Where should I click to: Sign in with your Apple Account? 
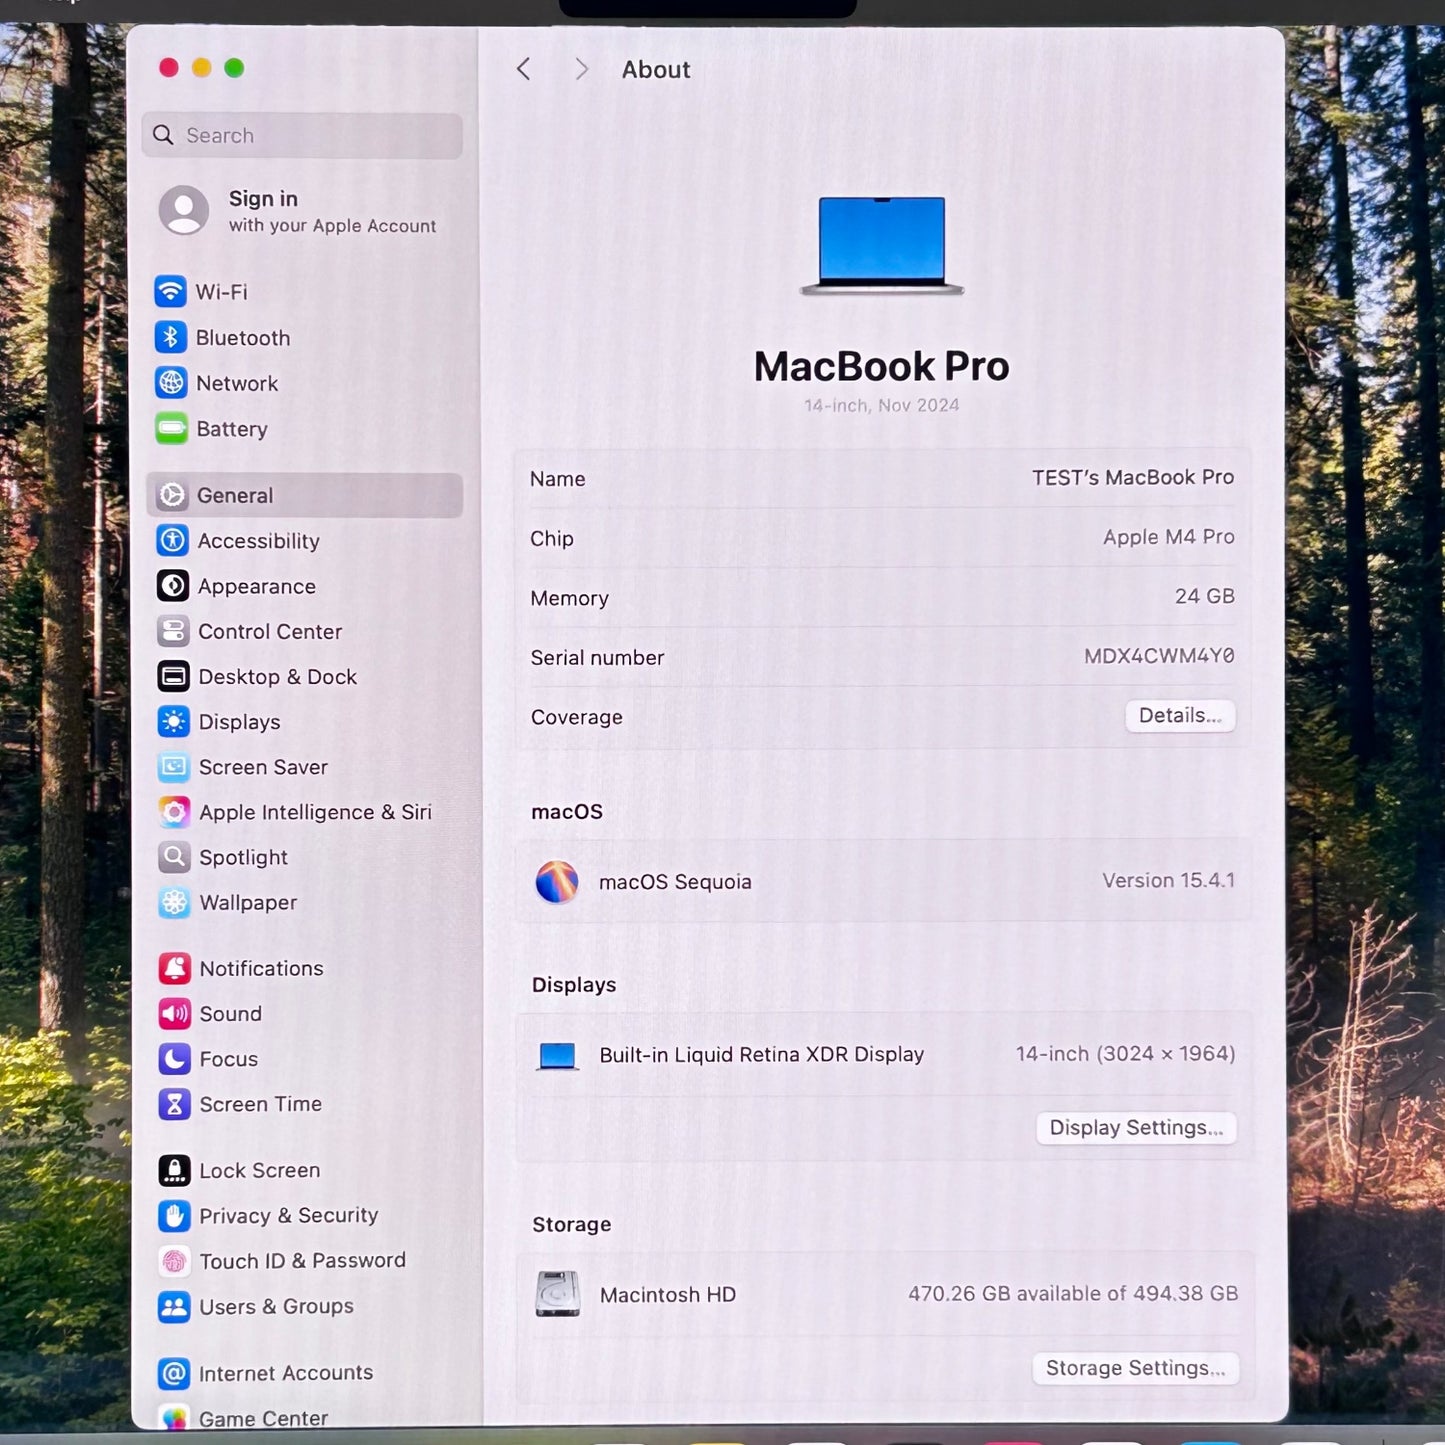pyautogui.click(x=300, y=211)
